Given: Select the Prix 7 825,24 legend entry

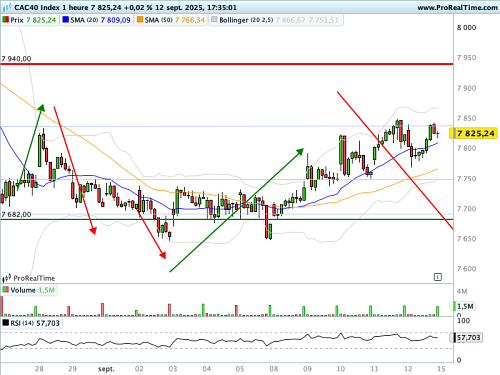Looking at the screenshot, I should 30,20.
